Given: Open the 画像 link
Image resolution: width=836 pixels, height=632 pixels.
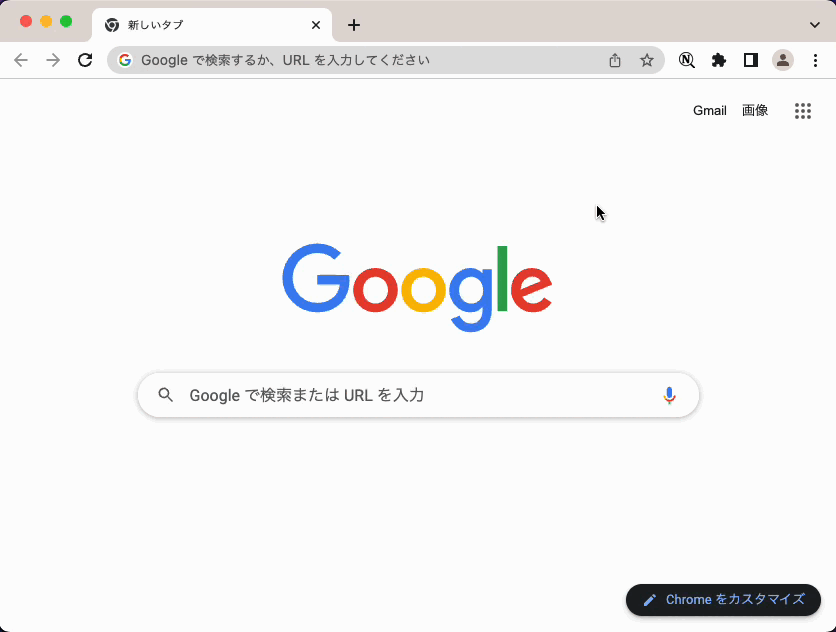Looking at the screenshot, I should [x=755, y=110].
